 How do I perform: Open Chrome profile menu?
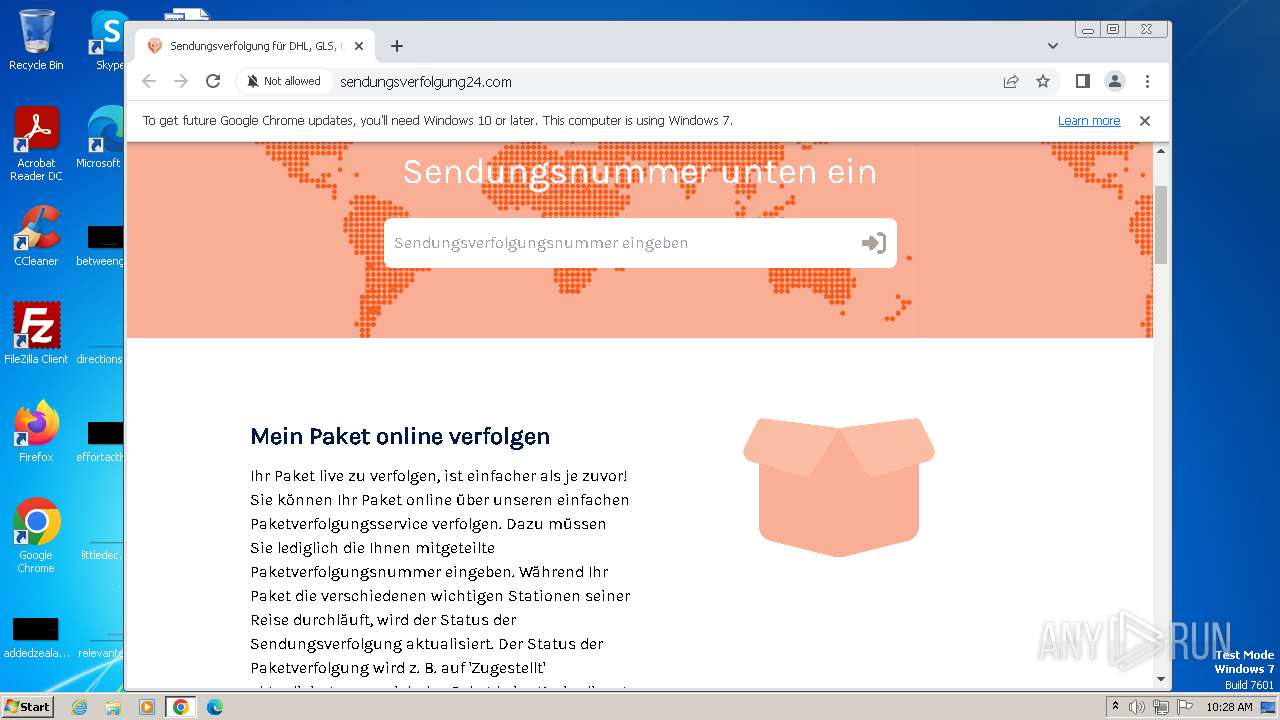(1114, 81)
